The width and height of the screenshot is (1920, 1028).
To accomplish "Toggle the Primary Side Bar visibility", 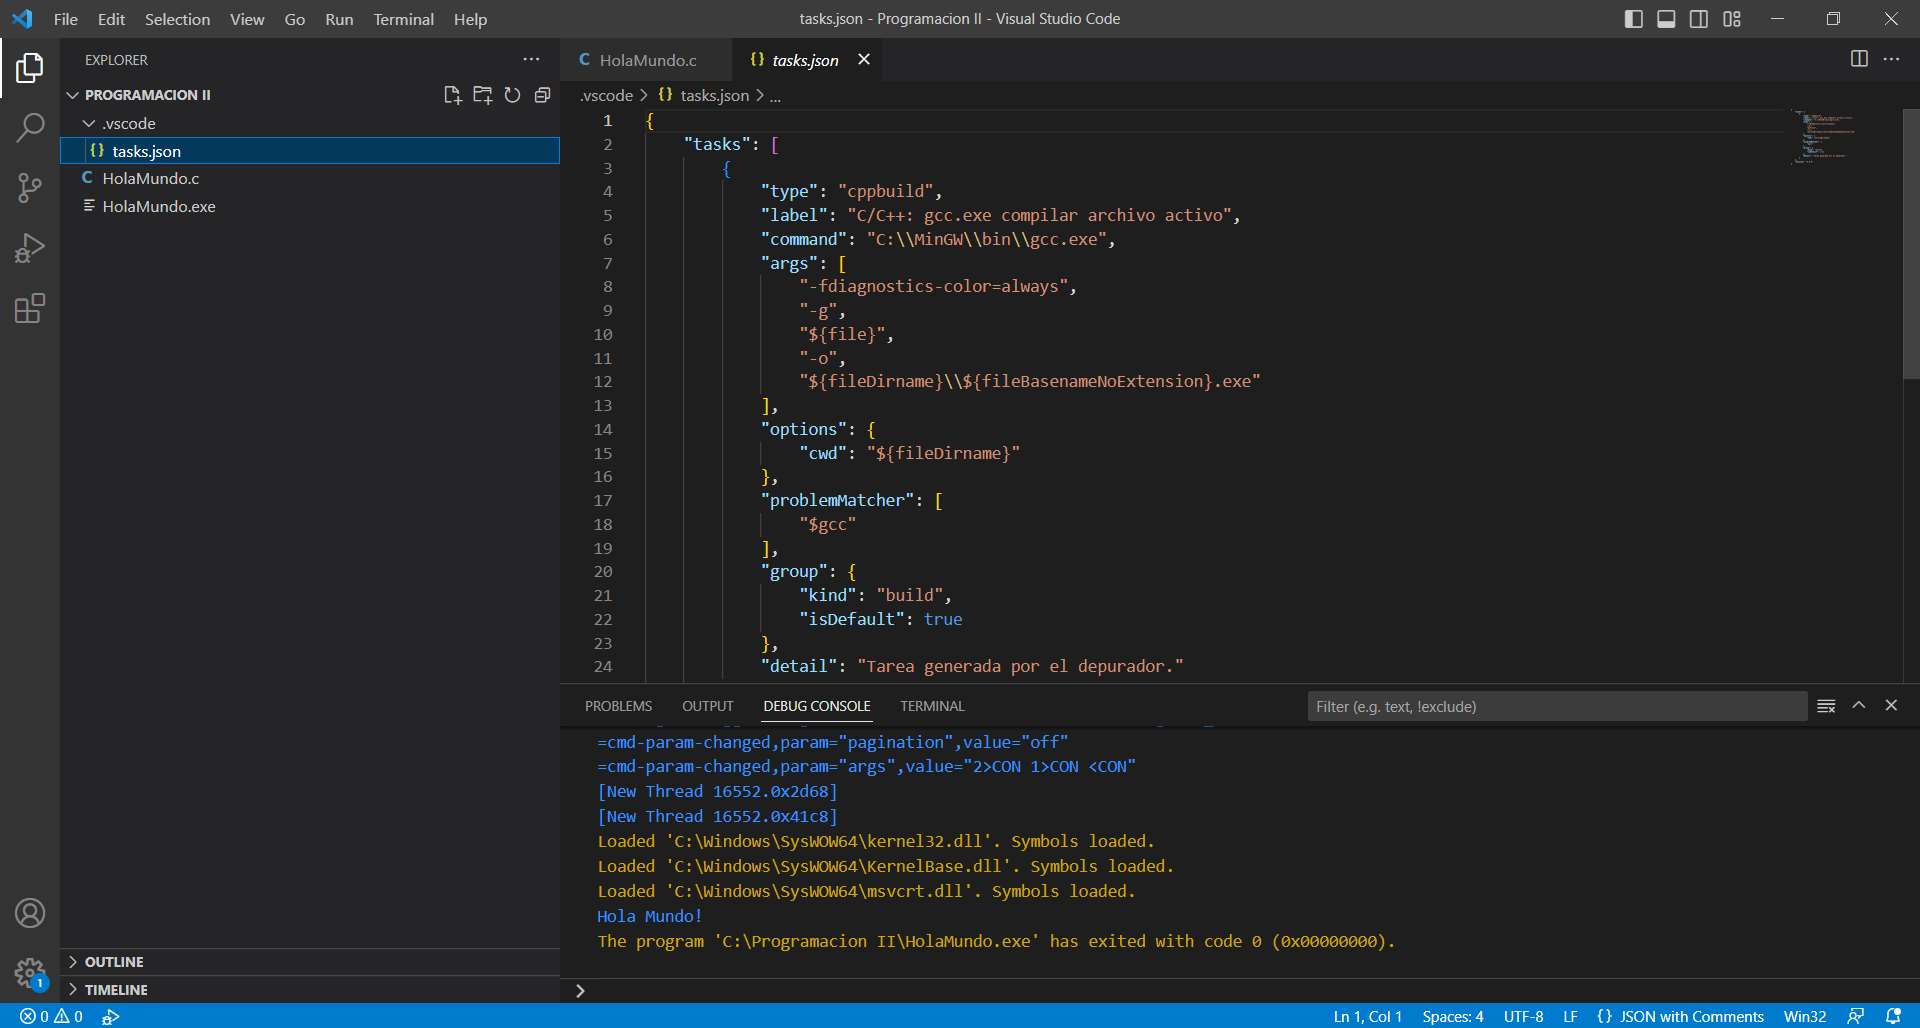I will pos(1633,18).
